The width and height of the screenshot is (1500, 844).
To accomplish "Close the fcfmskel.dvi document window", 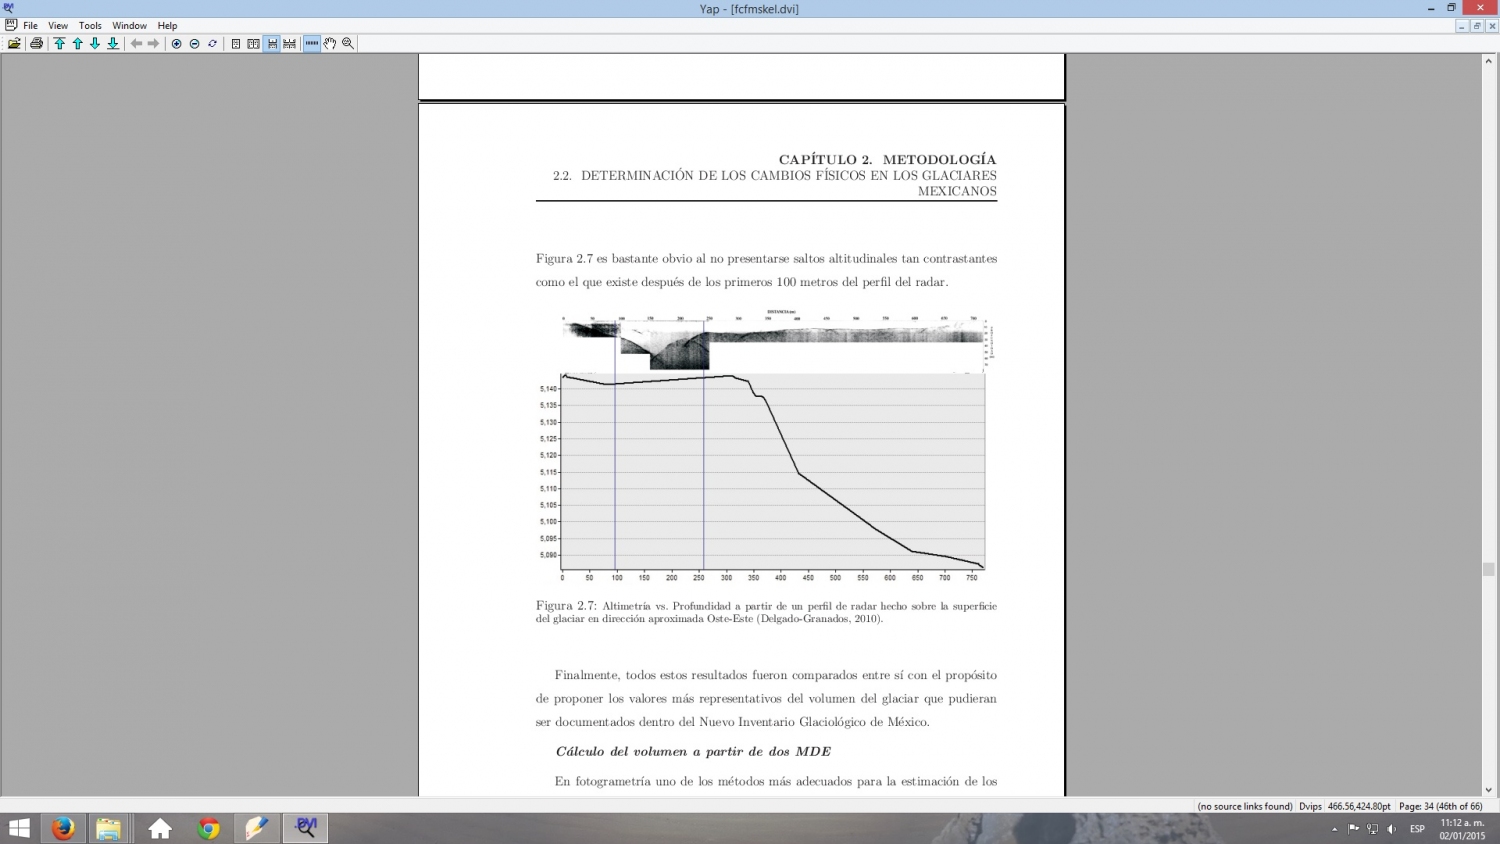I will click(1491, 26).
